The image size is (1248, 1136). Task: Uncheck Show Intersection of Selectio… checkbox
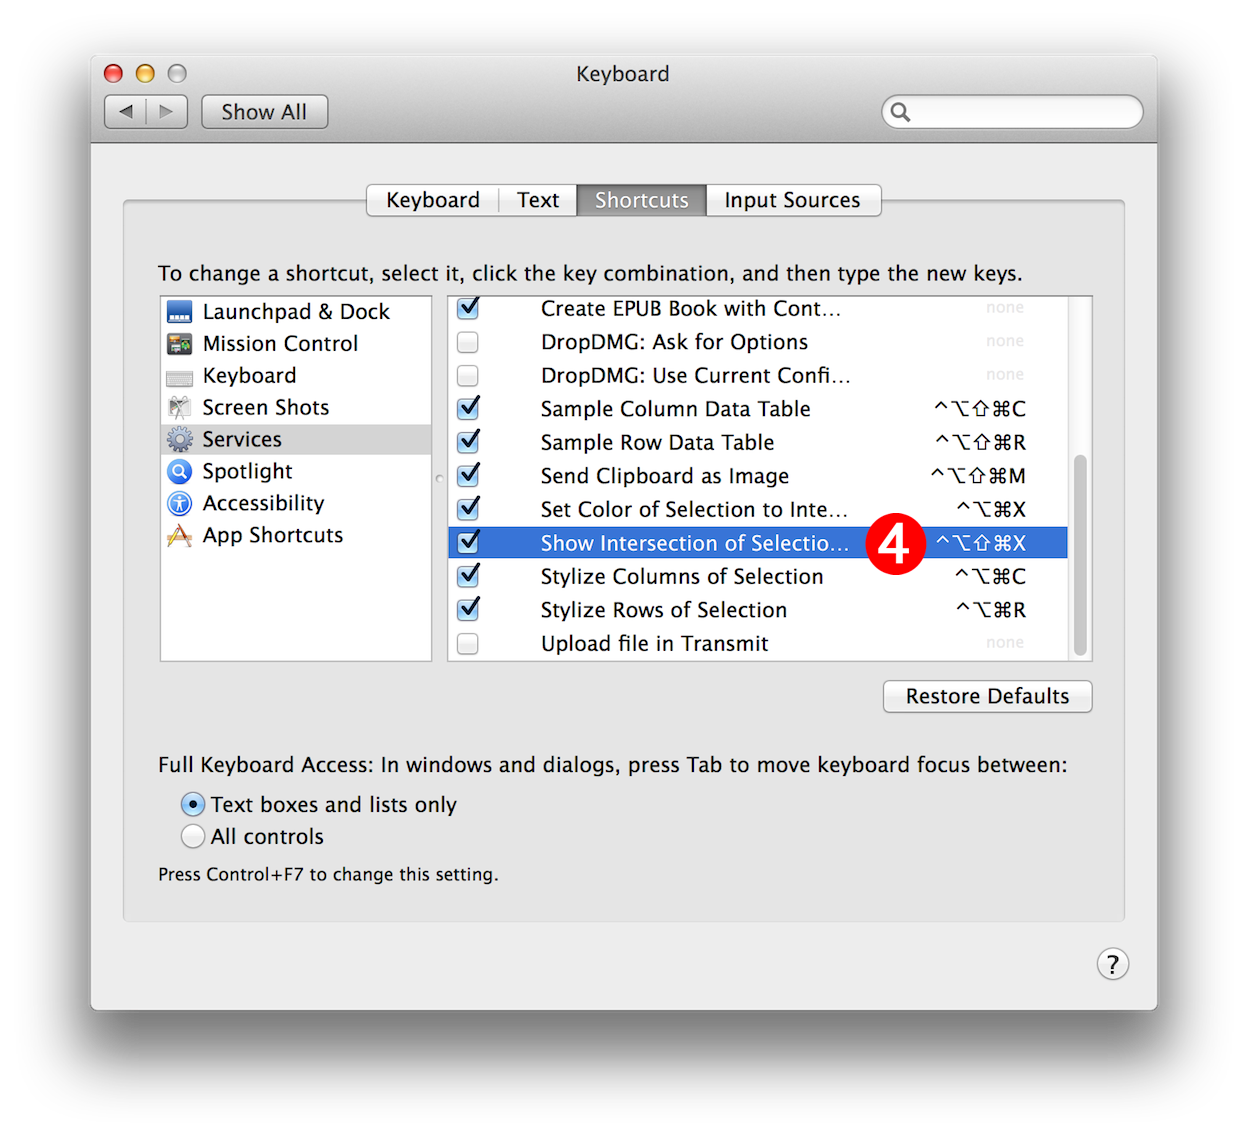pyautogui.click(x=468, y=543)
